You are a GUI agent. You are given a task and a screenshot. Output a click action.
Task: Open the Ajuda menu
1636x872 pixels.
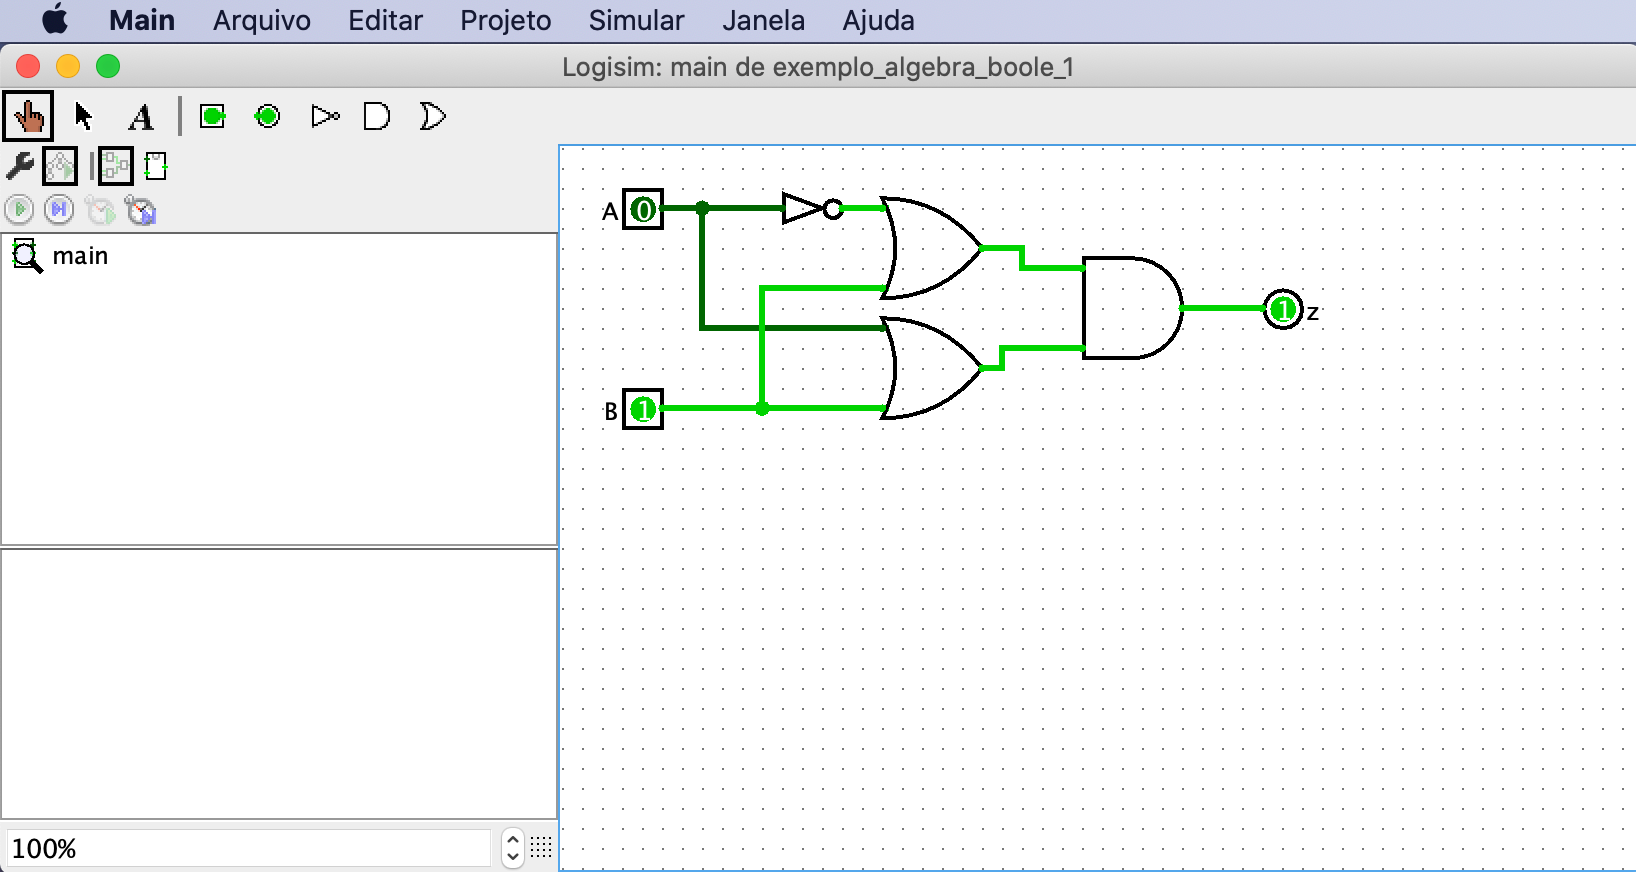[x=878, y=21]
